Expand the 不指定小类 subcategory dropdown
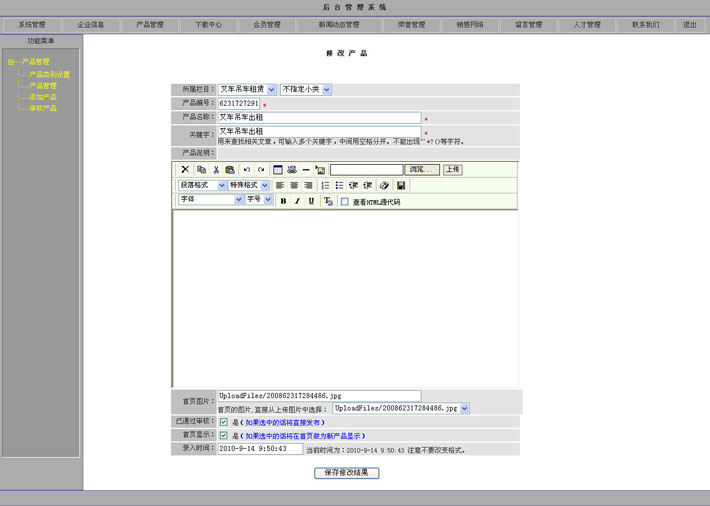The width and height of the screenshot is (710, 506). [x=306, y=89]
